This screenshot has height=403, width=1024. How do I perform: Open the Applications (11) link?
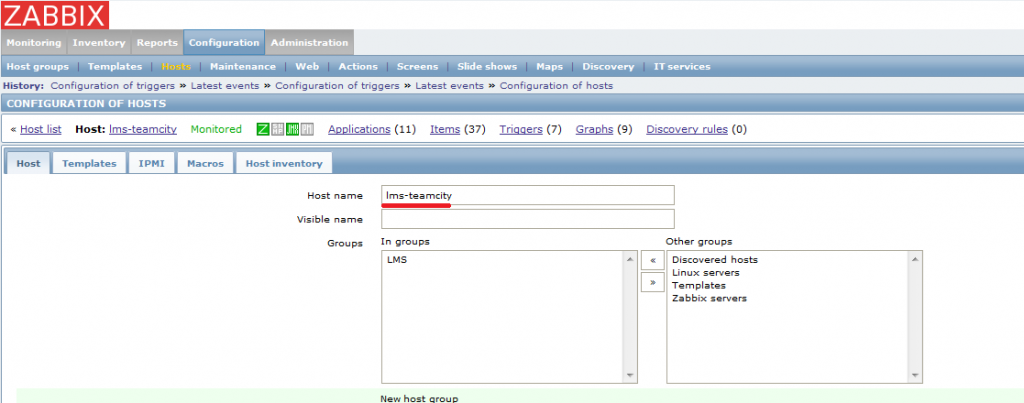click(x=359, y=129)
